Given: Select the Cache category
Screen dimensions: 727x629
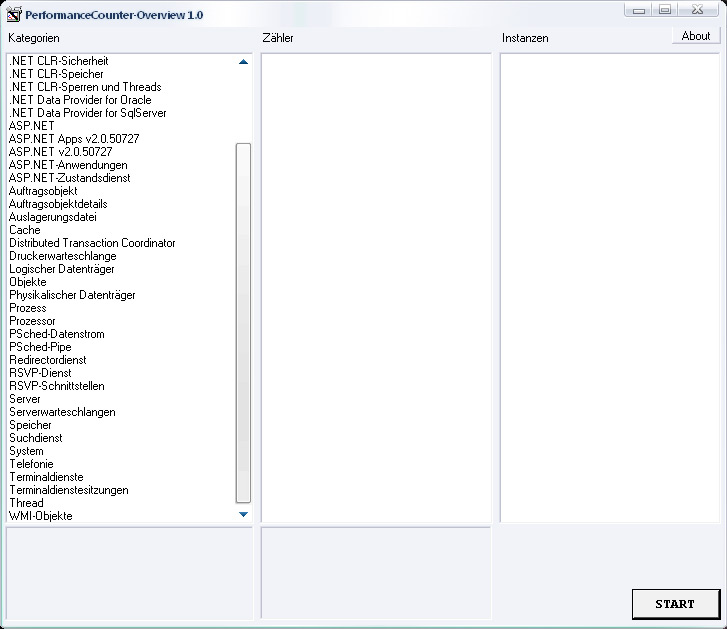Looking at the screenshot, I should click(x=25, y=230).
